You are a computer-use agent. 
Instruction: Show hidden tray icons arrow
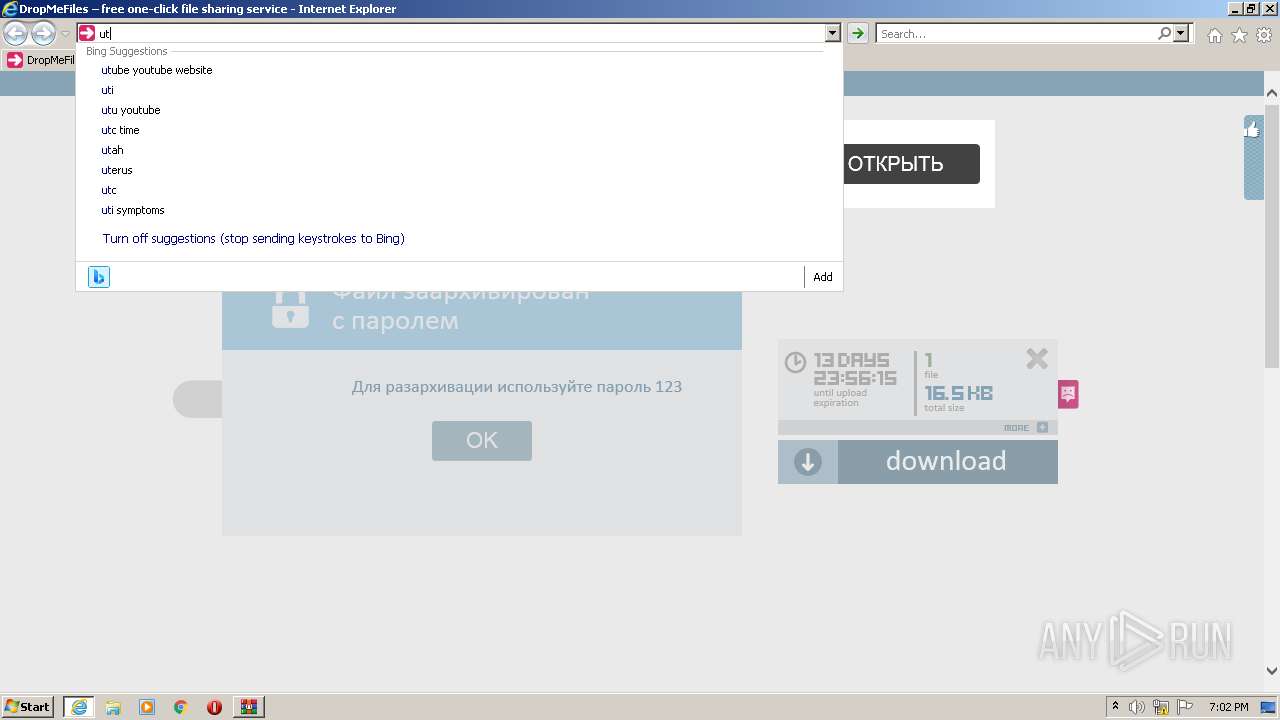click(x=1115, y=707)
